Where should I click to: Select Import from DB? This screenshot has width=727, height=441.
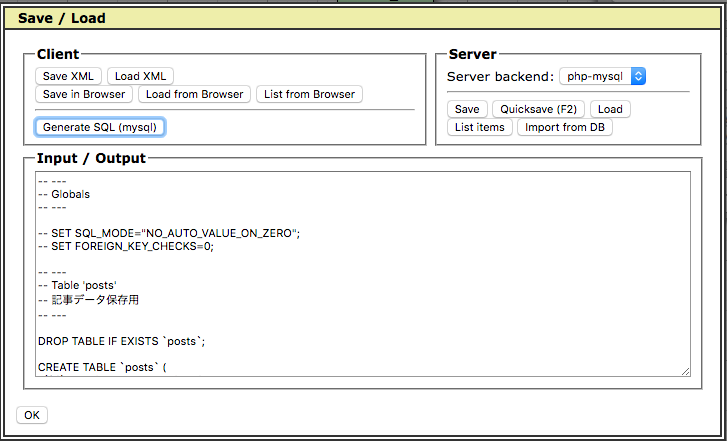tap(564, 127)
